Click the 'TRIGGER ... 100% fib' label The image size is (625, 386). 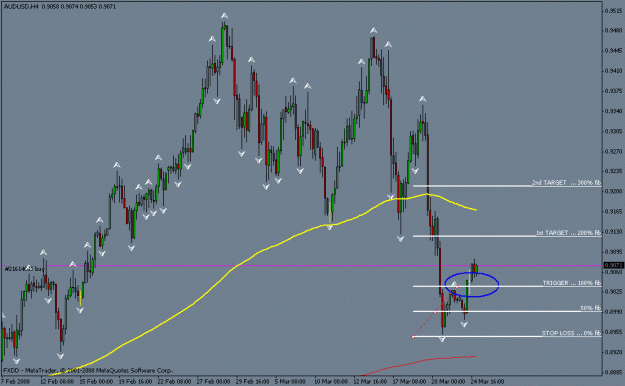coord(572,283)
